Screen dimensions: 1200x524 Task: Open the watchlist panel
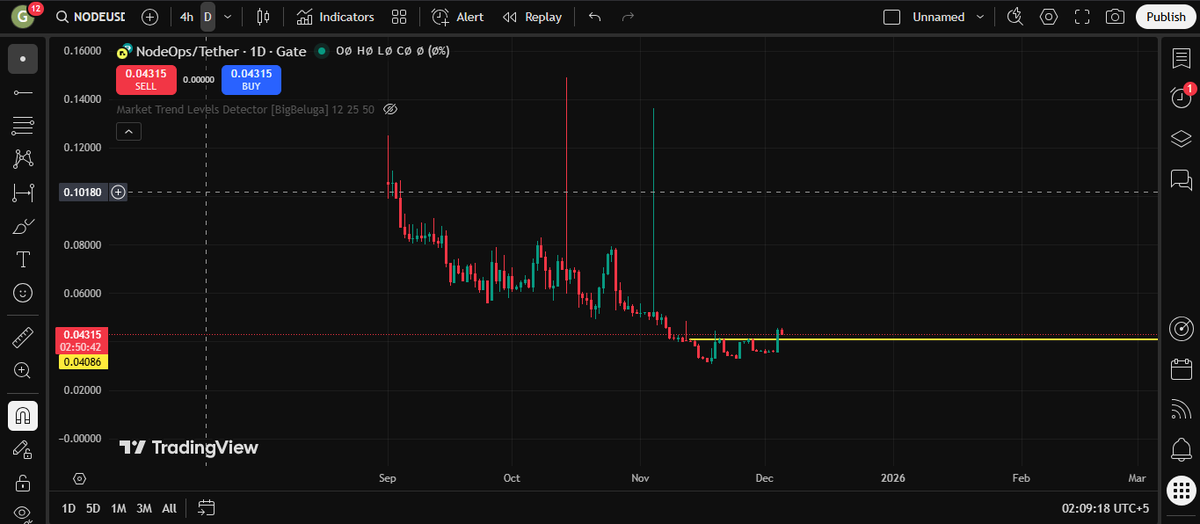coord(1180,59)
